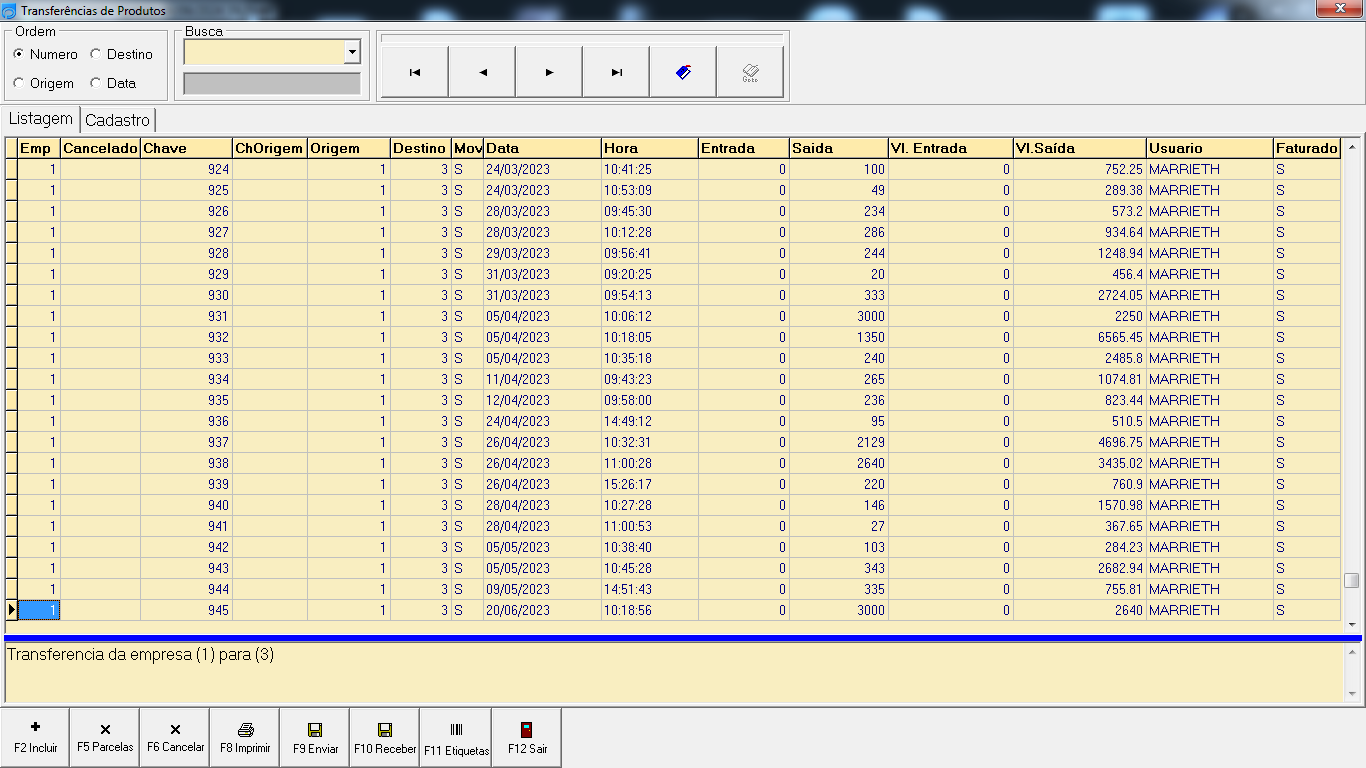1366x768 pixels.
Task: Click the Chave column header
Action: pyautogui.click(x=186, y=148)
